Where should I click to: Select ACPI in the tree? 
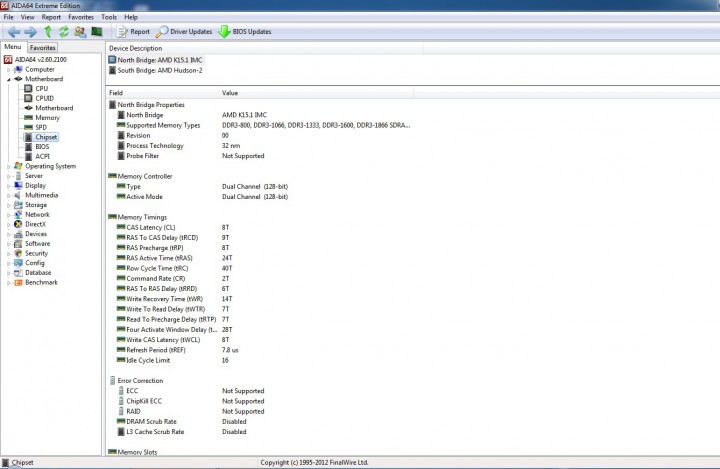[42, 156]
